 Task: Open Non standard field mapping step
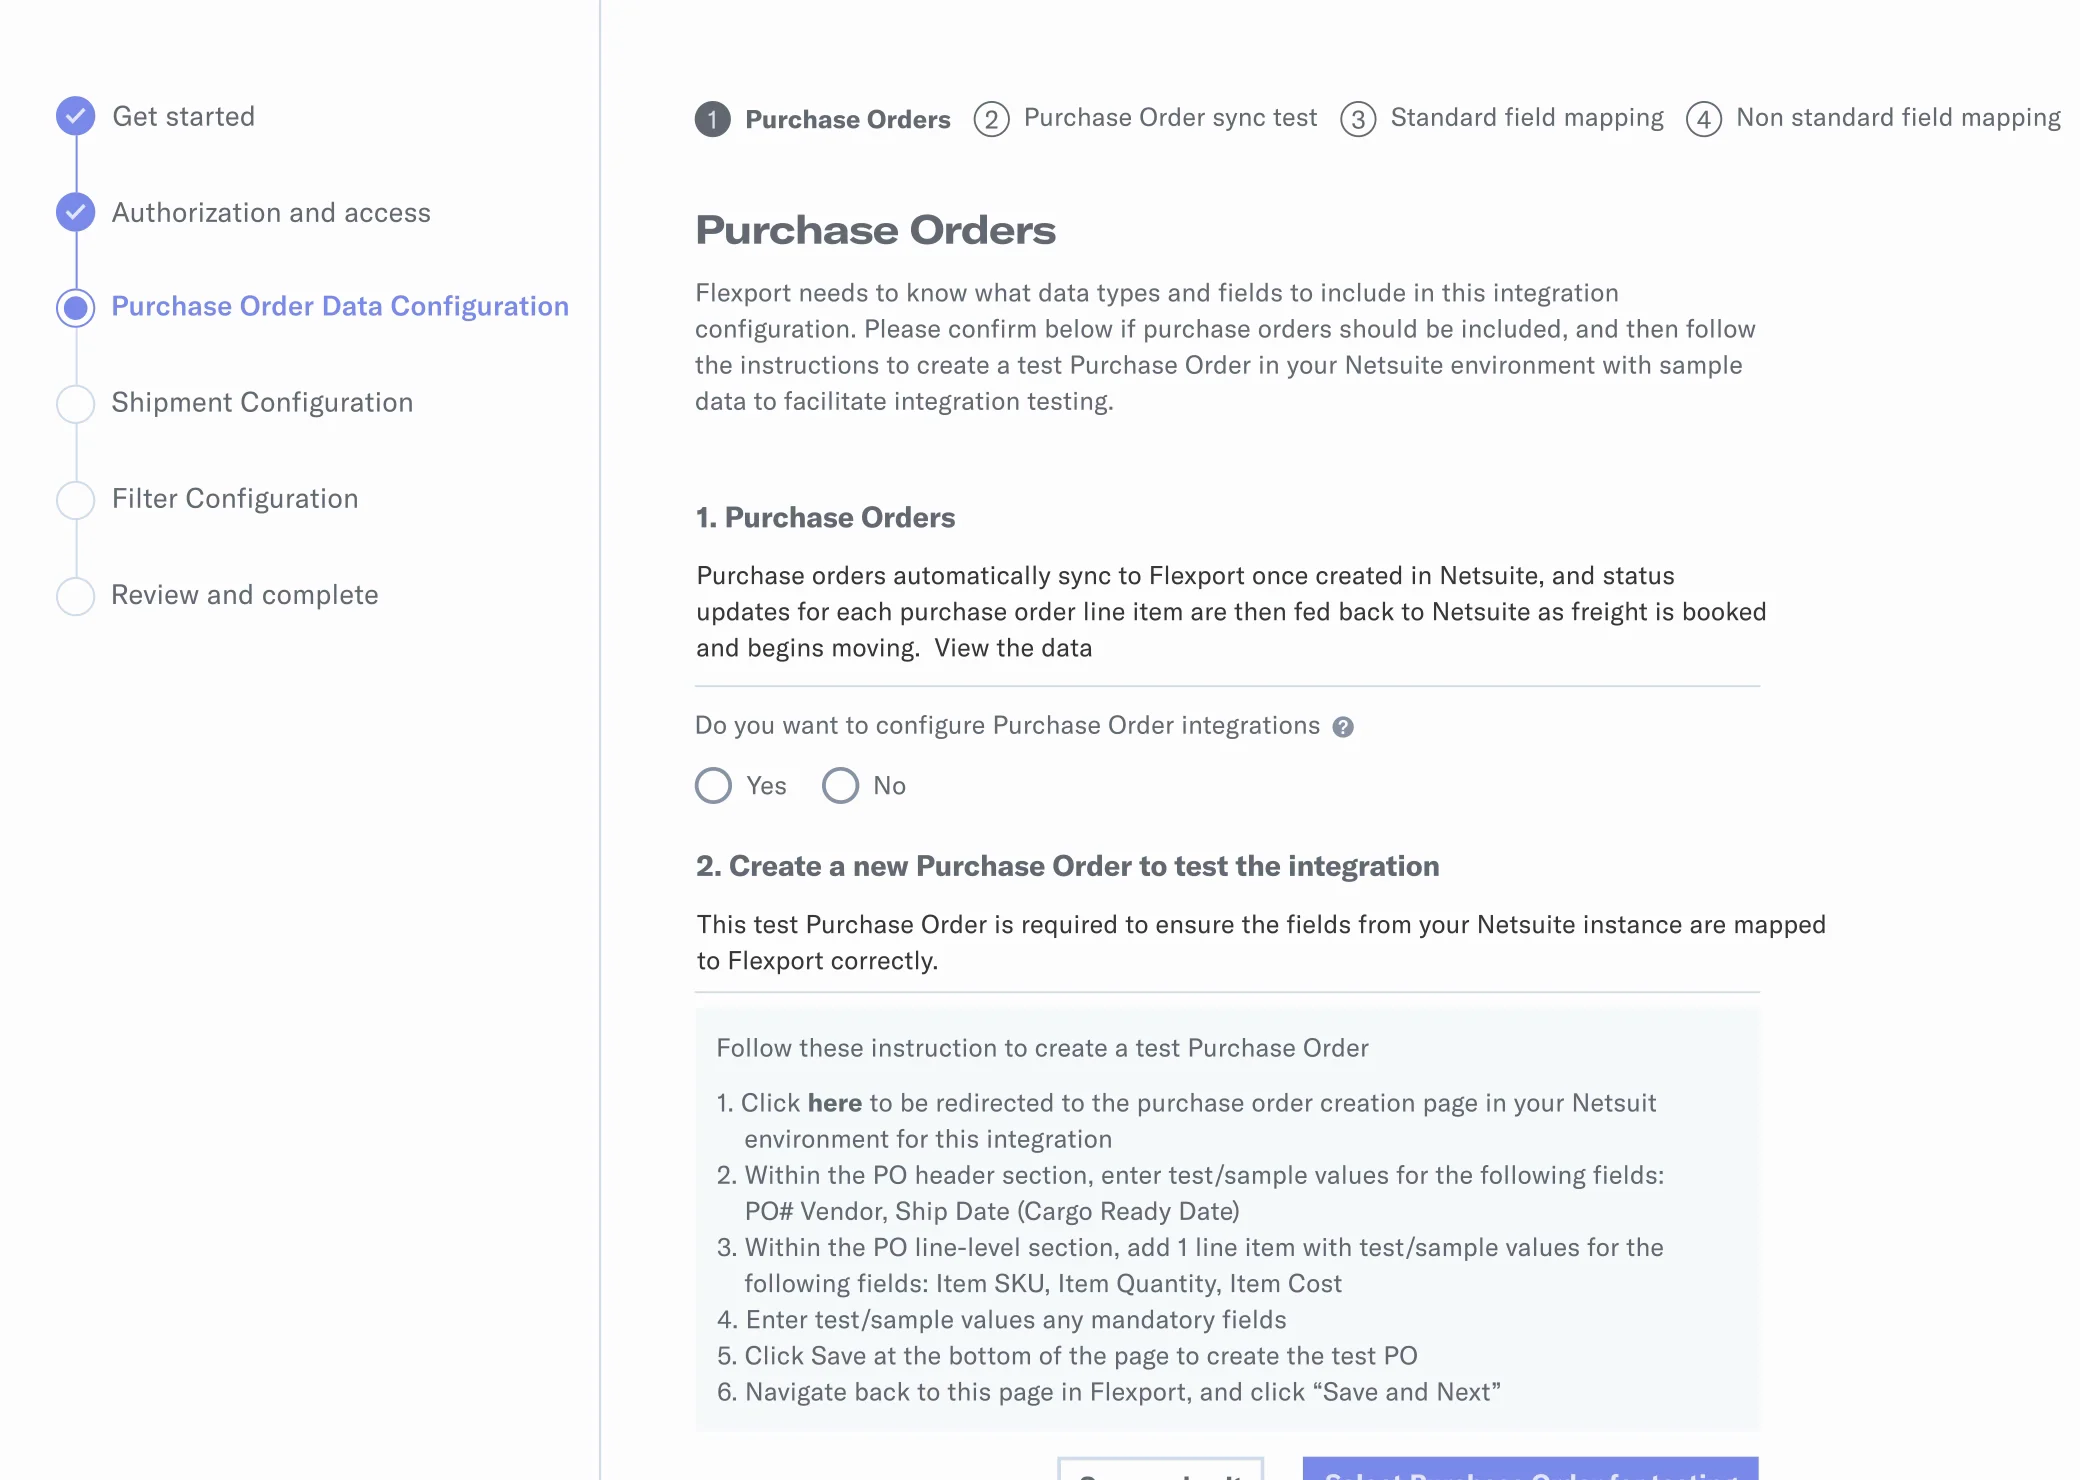(x=1898, y=118)
